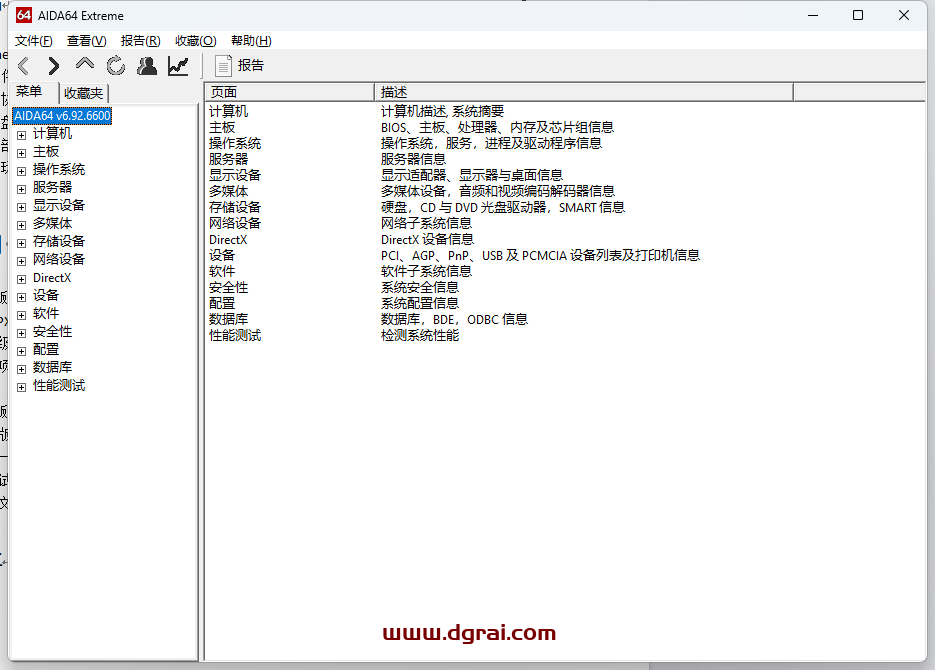
Task: Open the 报告(R) menu
Action: point(141,41)
